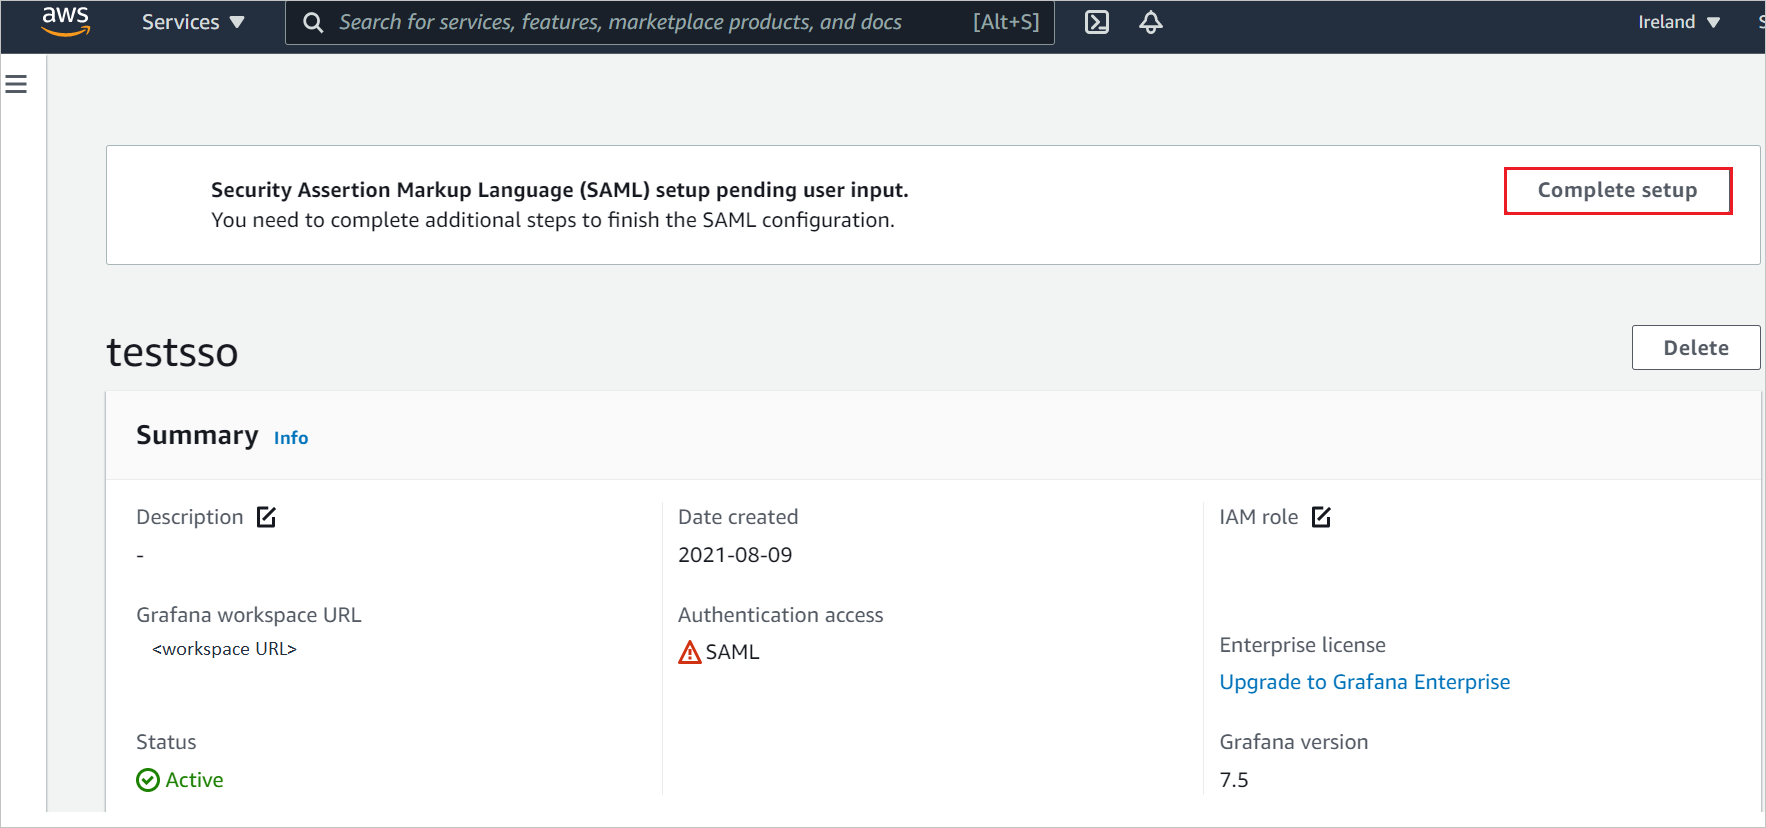Image resolution: width=1766 pixels, height=828 pixels.
Task: Click the Active status checkmark icon
Action: (x=148, y=780)
